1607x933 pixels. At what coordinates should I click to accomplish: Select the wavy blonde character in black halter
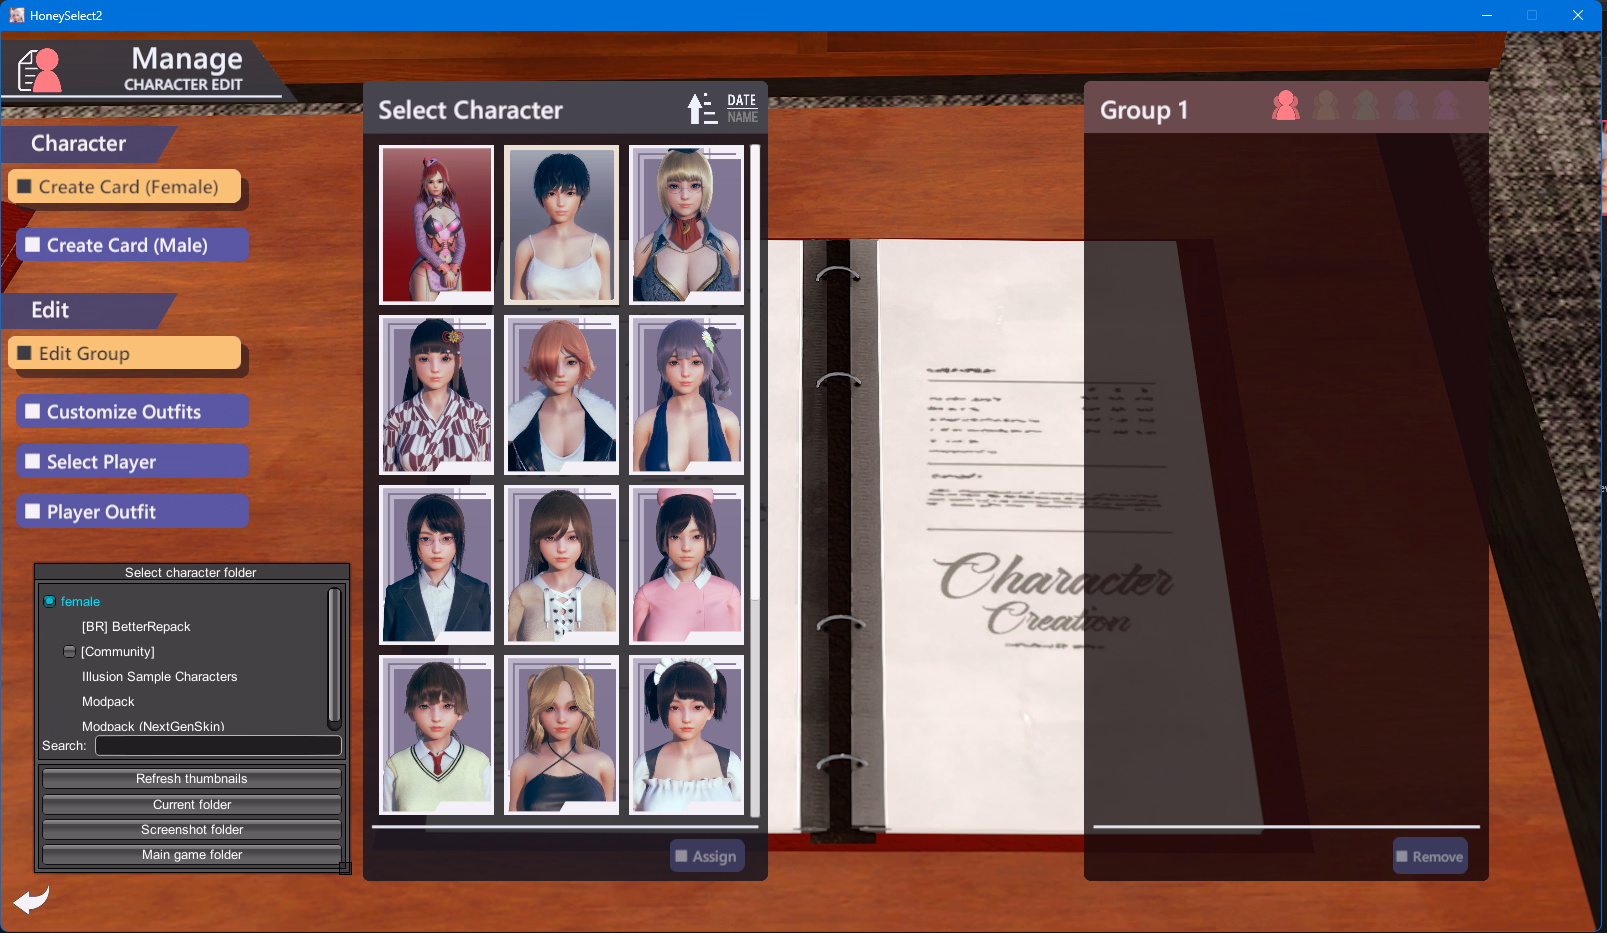(561, 735)
